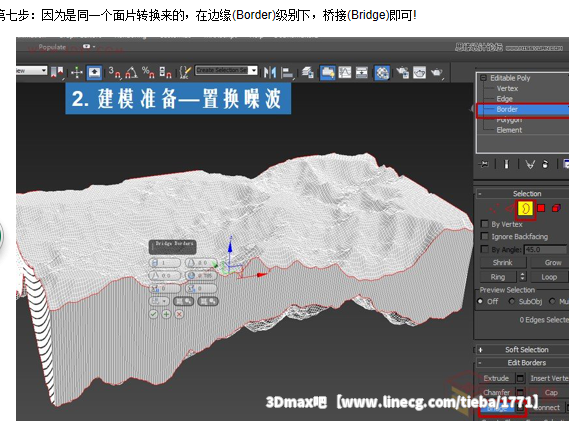Open the Manage Layers icon

[307, 72]
